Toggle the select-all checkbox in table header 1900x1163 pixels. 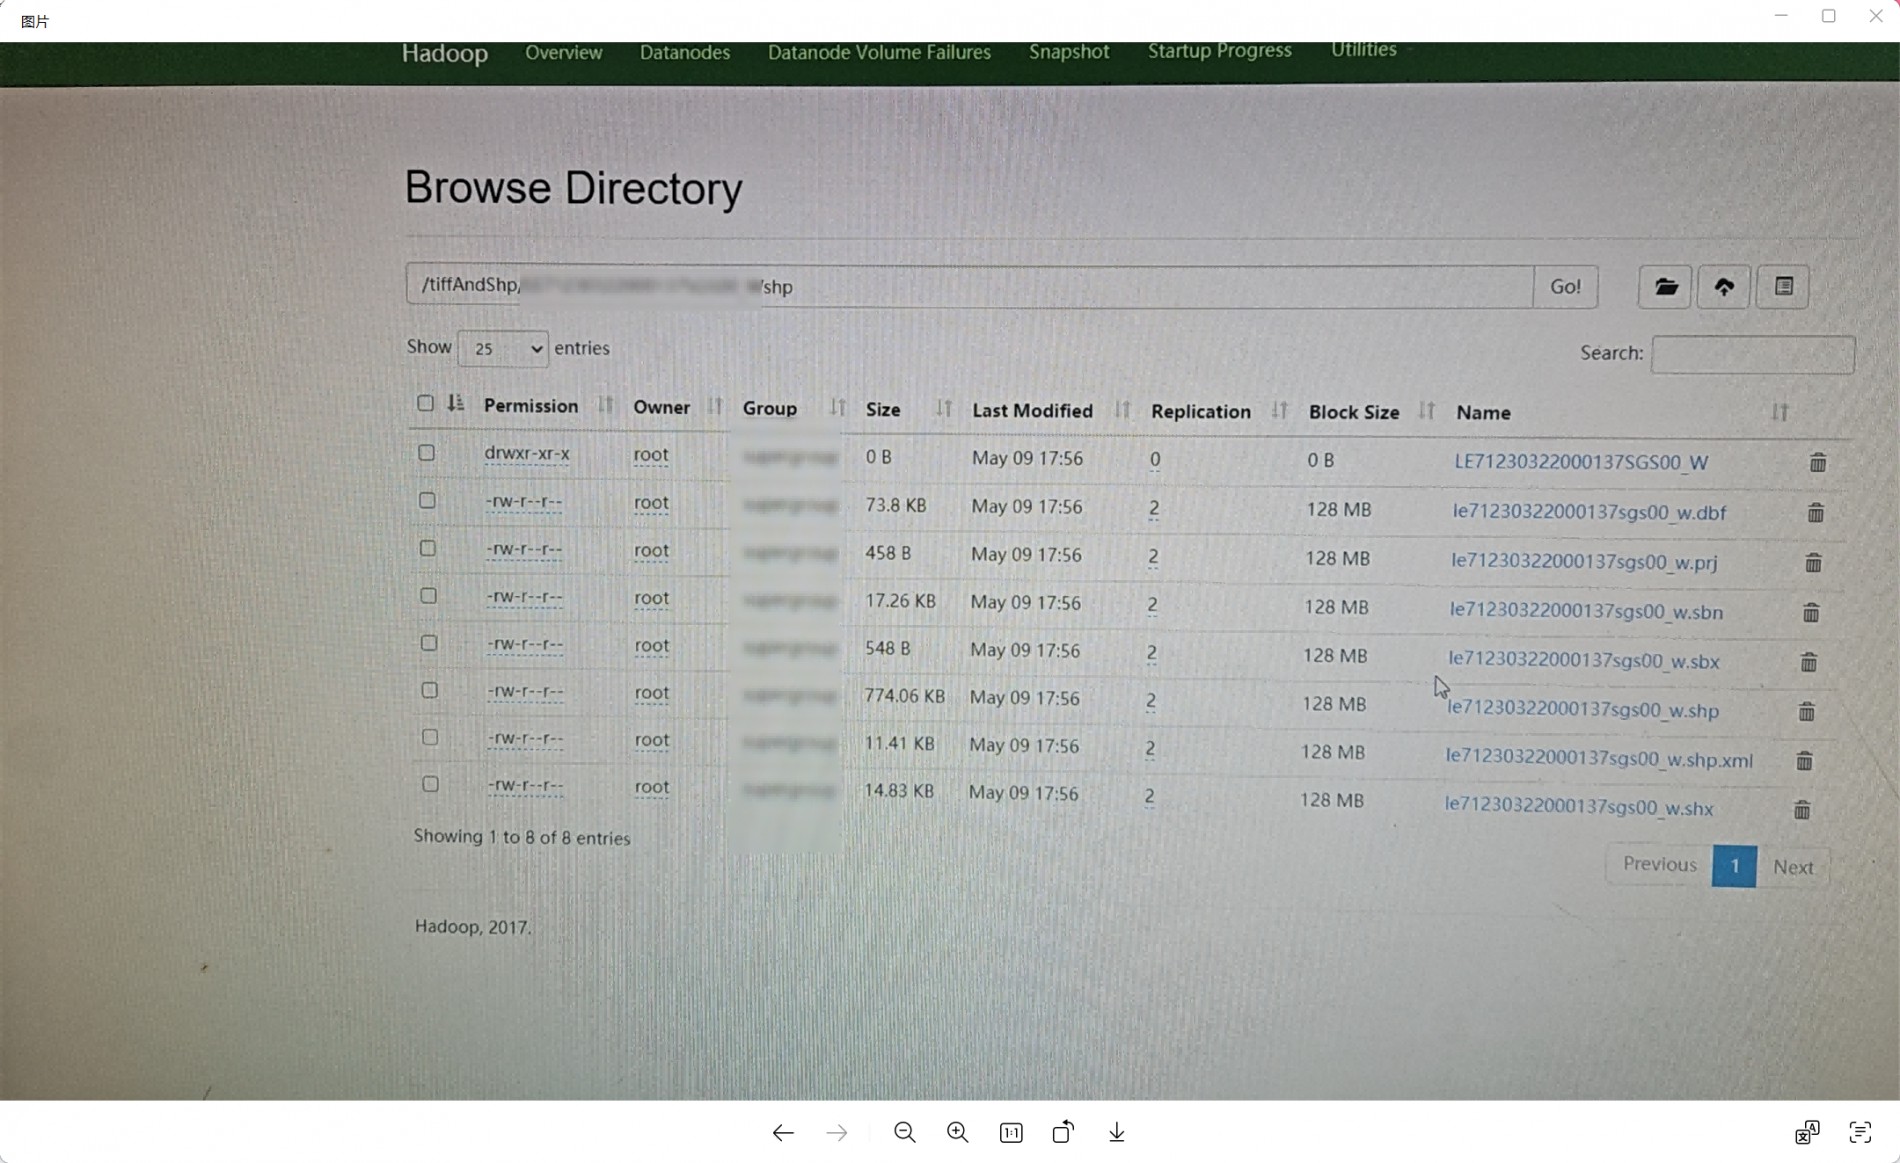pos(425,403)
